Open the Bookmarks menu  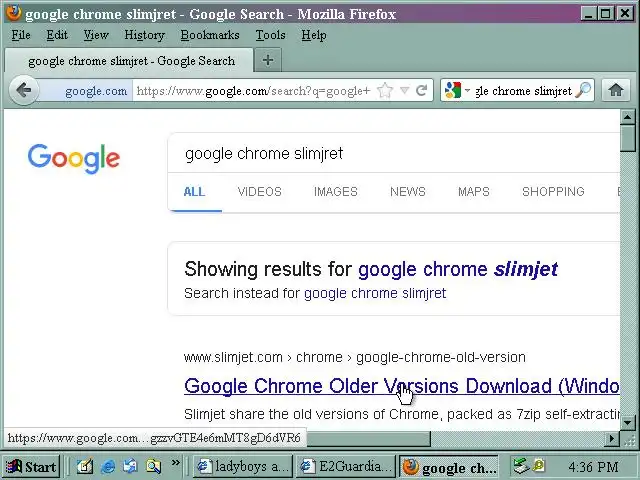point(210,35)
